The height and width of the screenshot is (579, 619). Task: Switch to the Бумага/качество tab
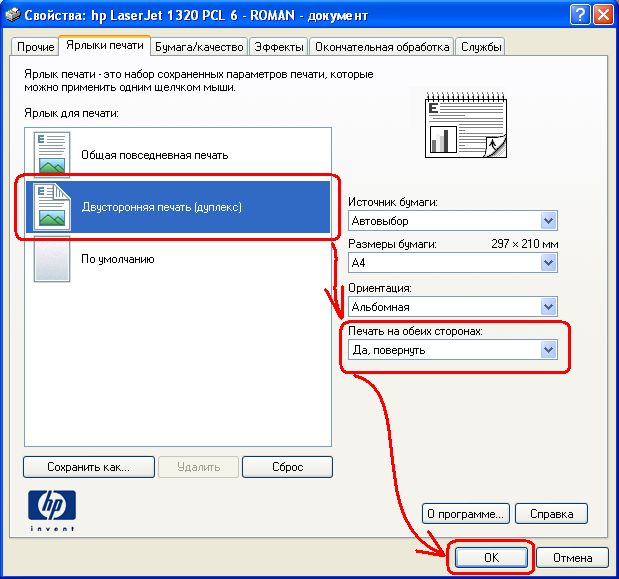click(199, 47)
